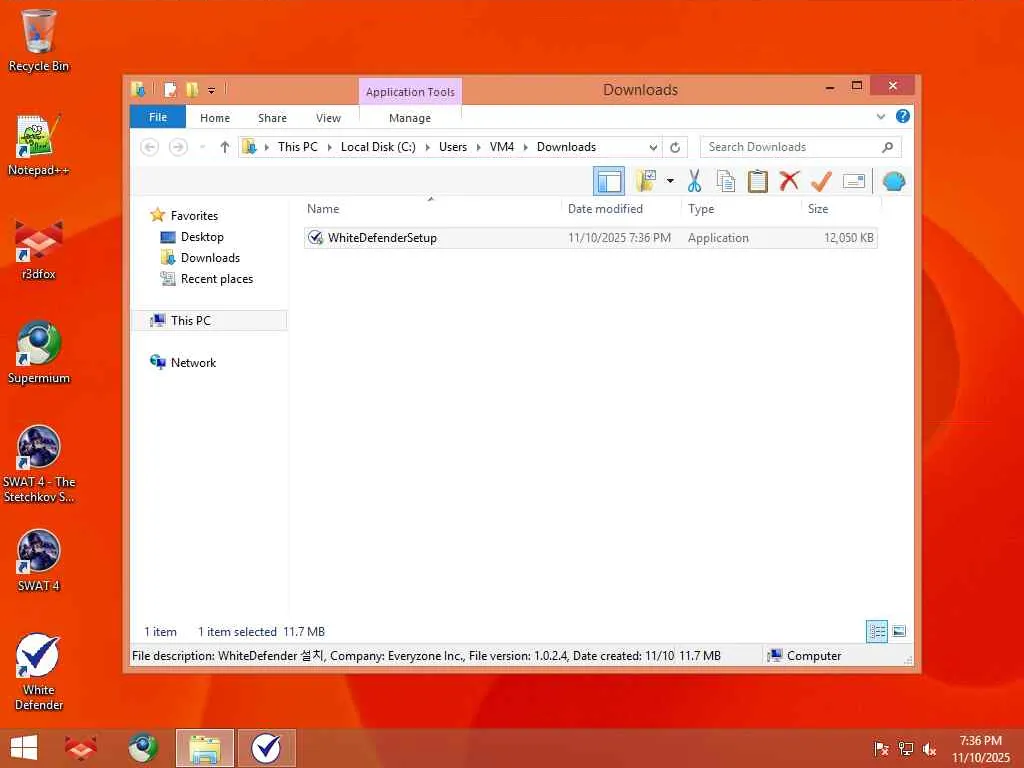
Task: Open the folder options dropdown arrow
Action: (670, 181)
